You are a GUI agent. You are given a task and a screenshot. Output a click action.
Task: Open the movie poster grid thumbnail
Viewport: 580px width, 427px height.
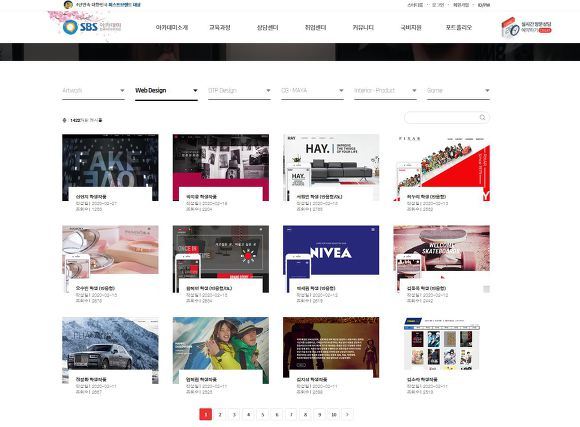[x=442, y=344]
